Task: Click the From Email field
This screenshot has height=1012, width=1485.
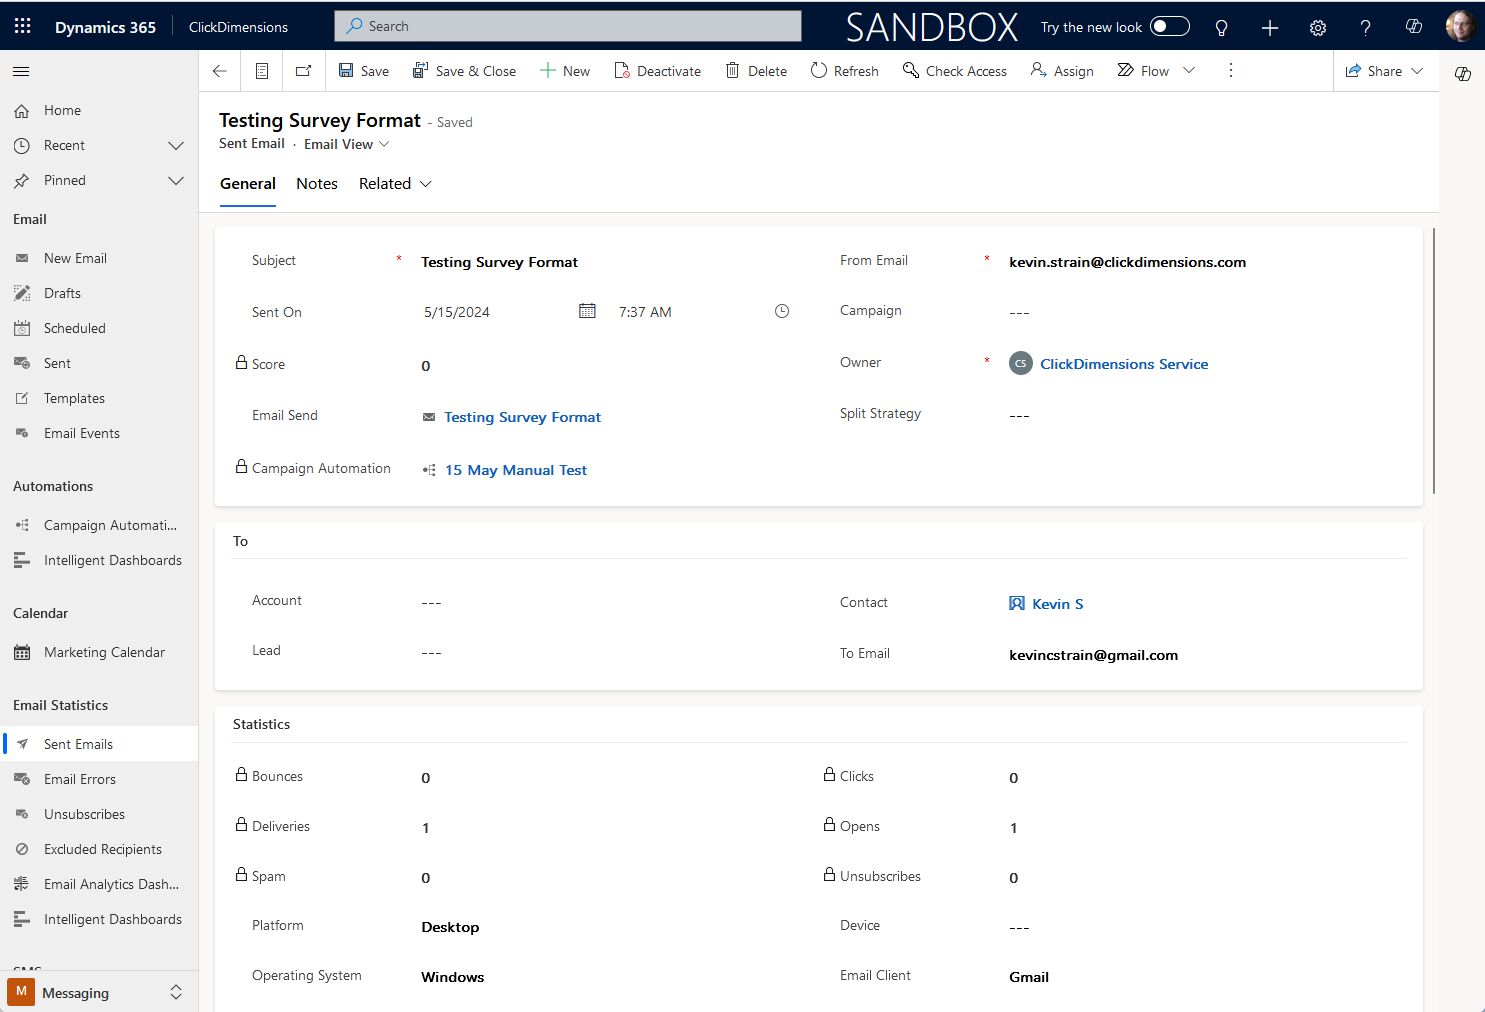Action: click(1200, 262)
